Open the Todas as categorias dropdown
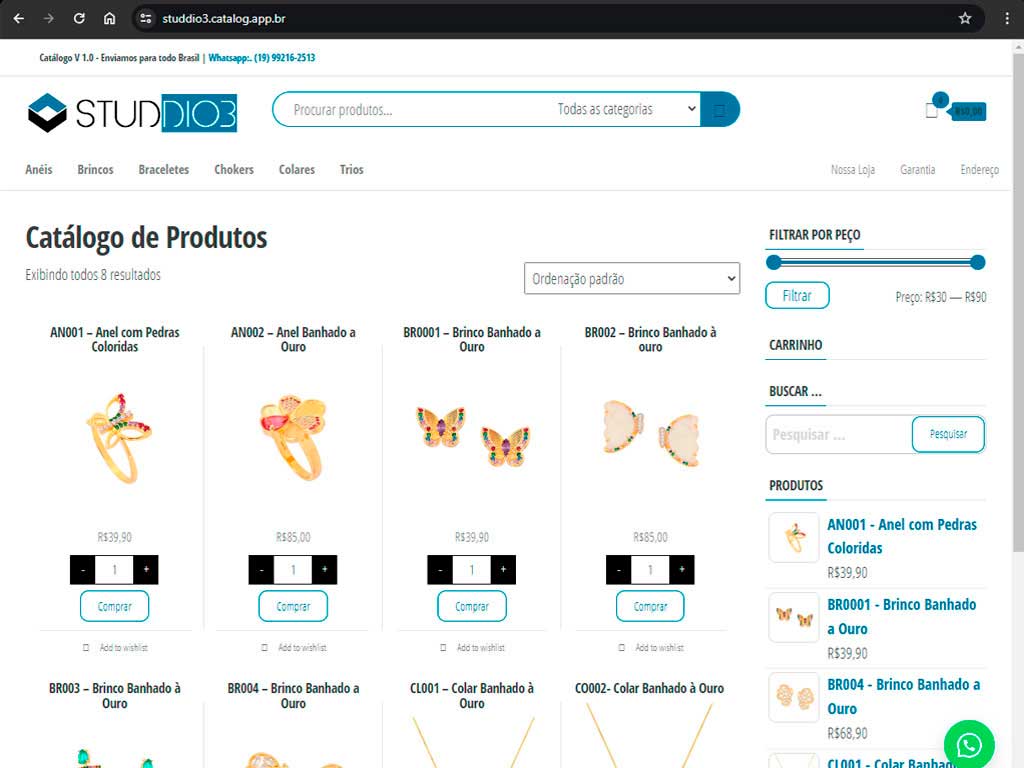The height and width of the screenshot is (768, 1024). [x=626, y=109]
